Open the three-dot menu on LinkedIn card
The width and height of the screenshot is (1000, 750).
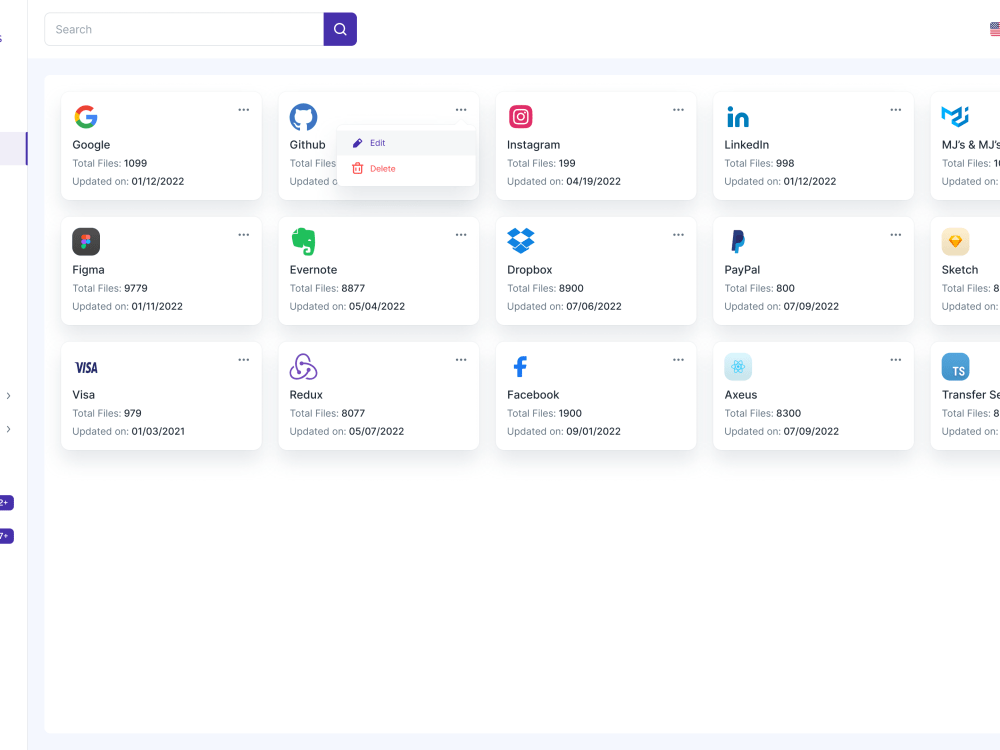pyautogui.click(x=896, y=110)
